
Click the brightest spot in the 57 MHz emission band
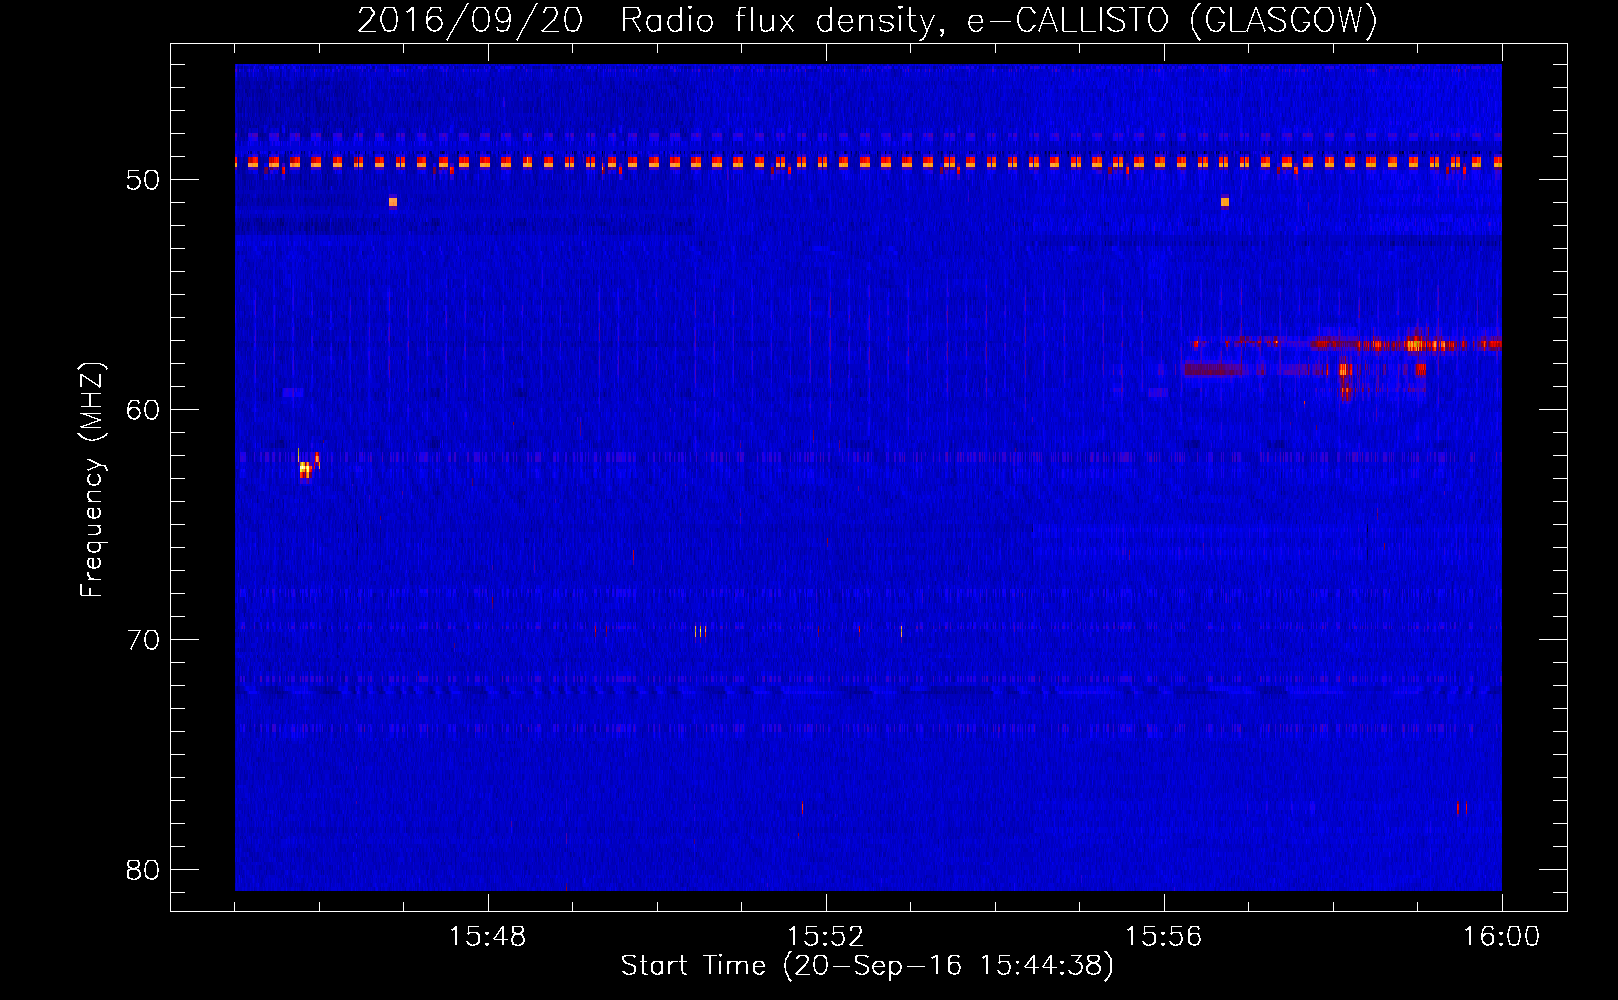point(1414,344)
